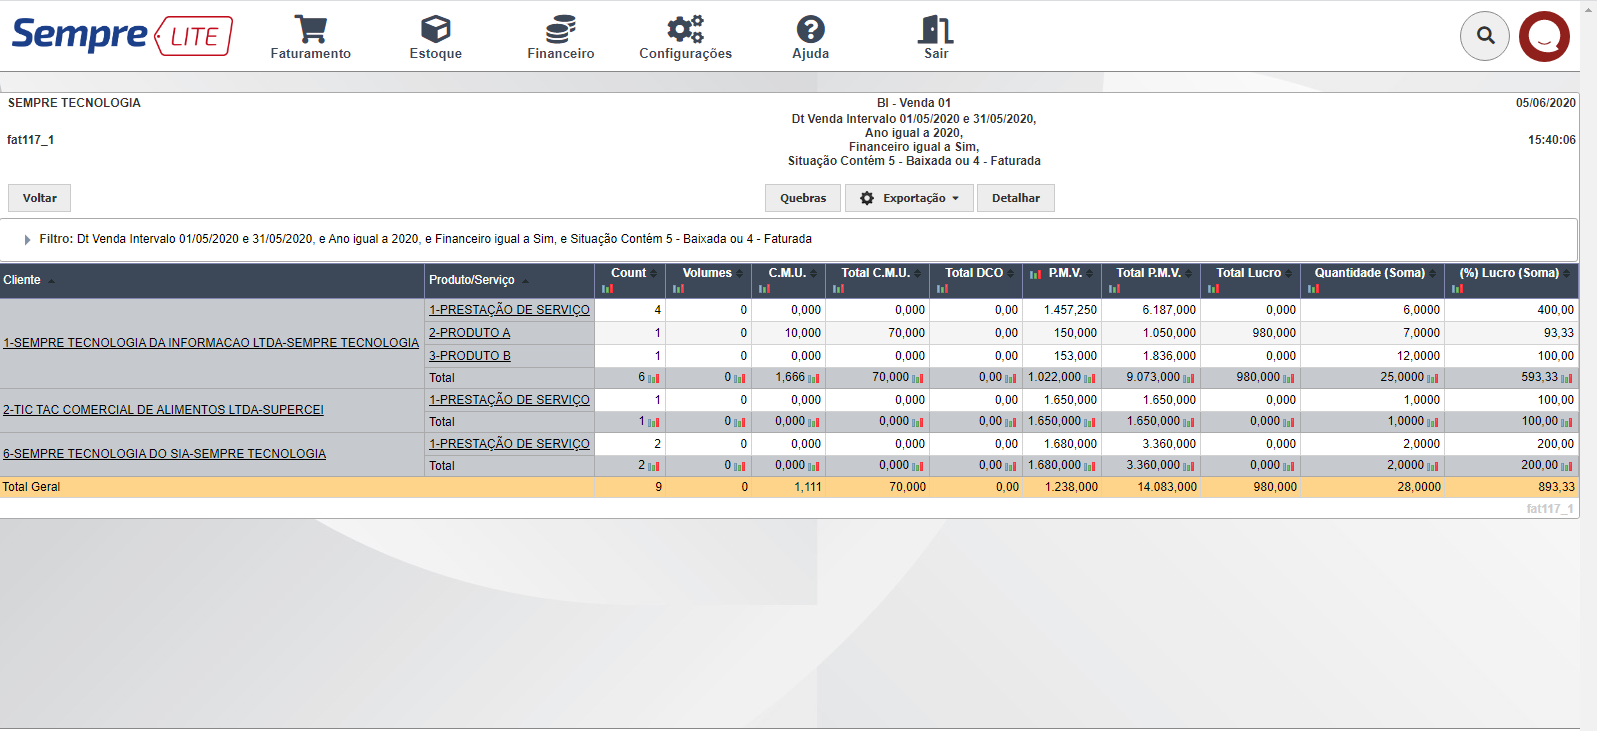The height and width of the screenshot is (731, 1617).
Task: Click chart icon beside total 3.360,000
Action: coord(1189,466)
